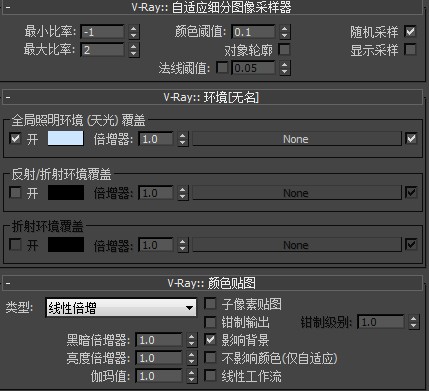429x391 pixels.
Task: Click the 最大比率 input field
Action: (x=102, y=50)
